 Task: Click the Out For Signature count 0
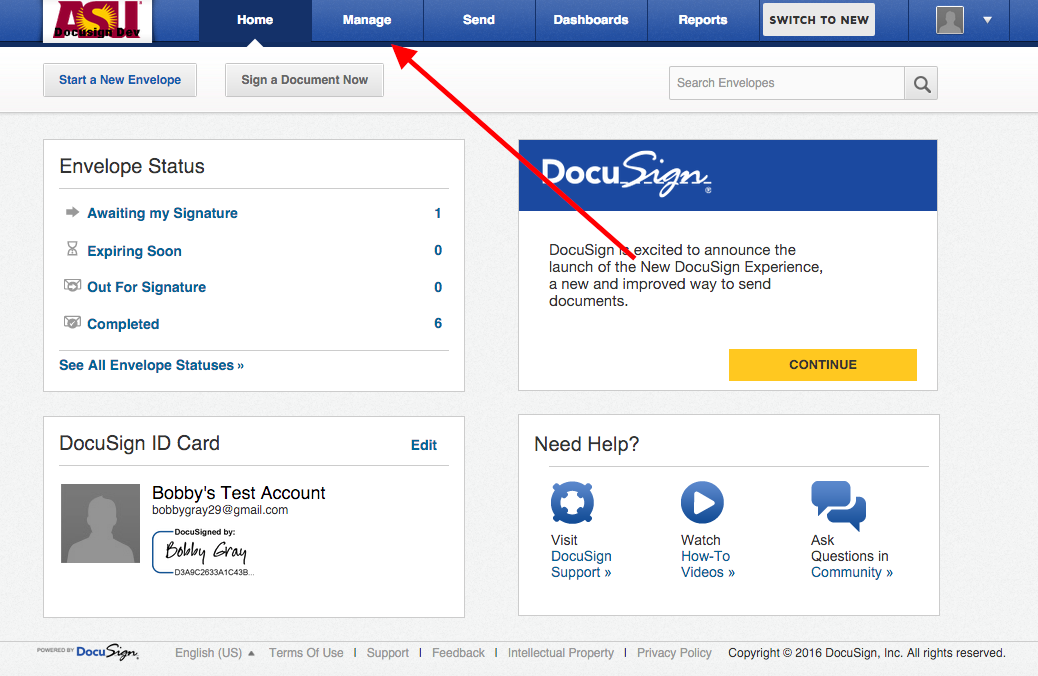pos(438,287)
